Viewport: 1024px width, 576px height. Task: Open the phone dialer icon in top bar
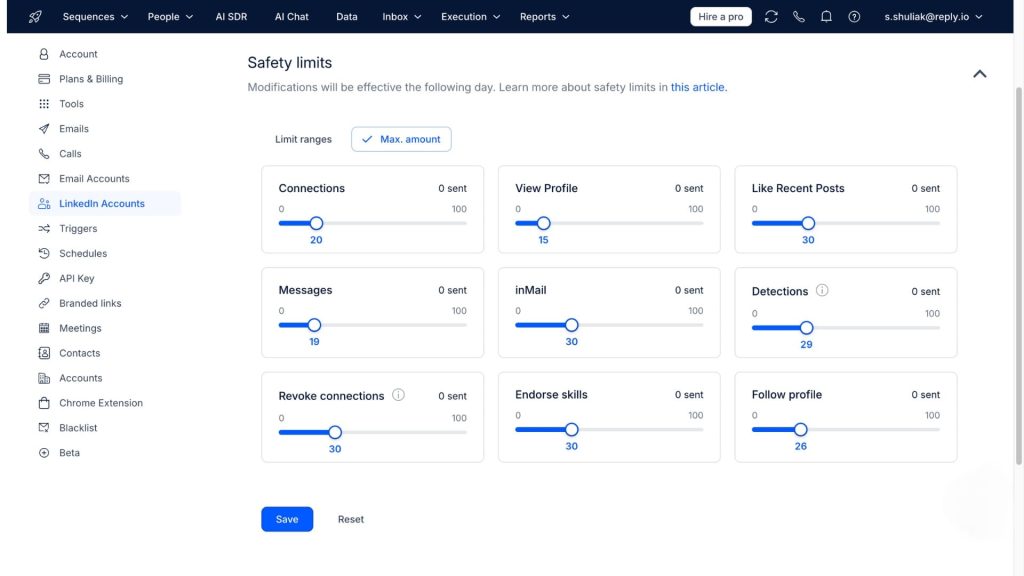pos(799,17)
